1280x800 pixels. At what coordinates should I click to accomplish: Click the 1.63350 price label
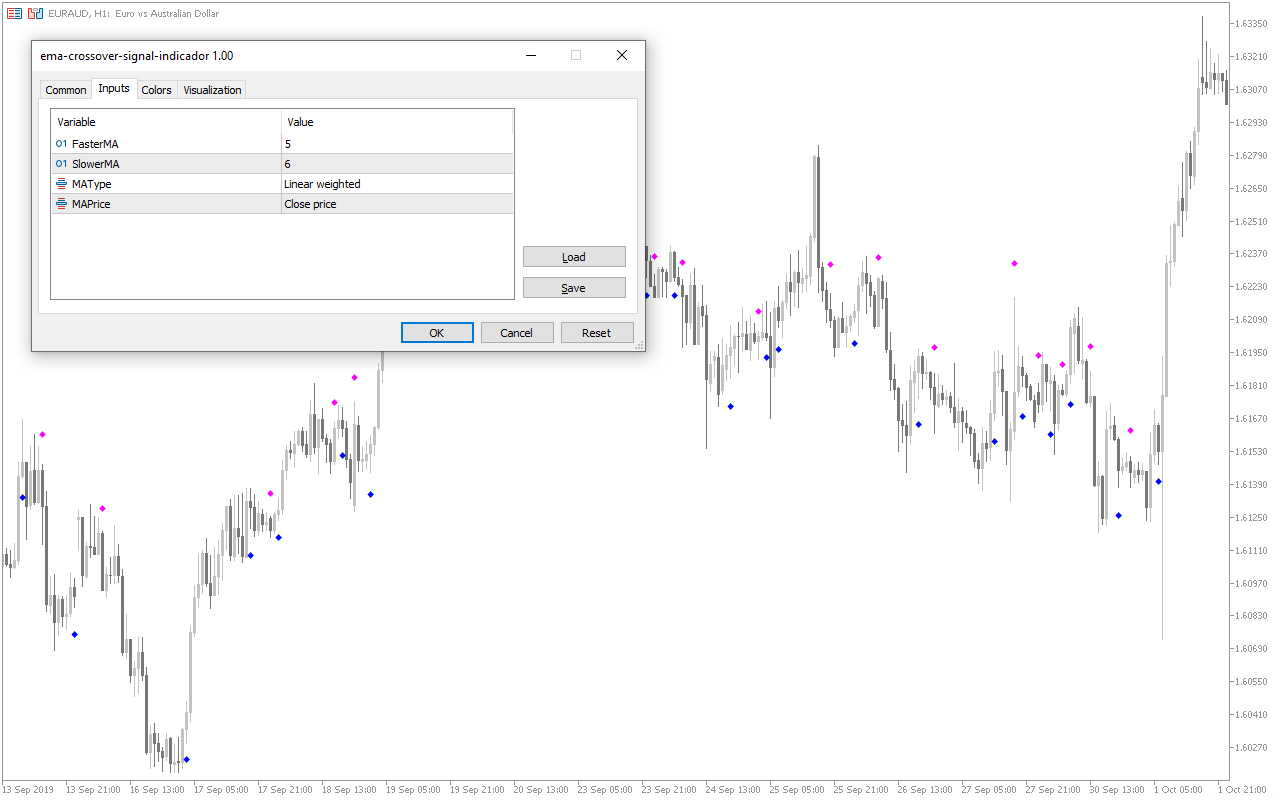coord(1252,24)
